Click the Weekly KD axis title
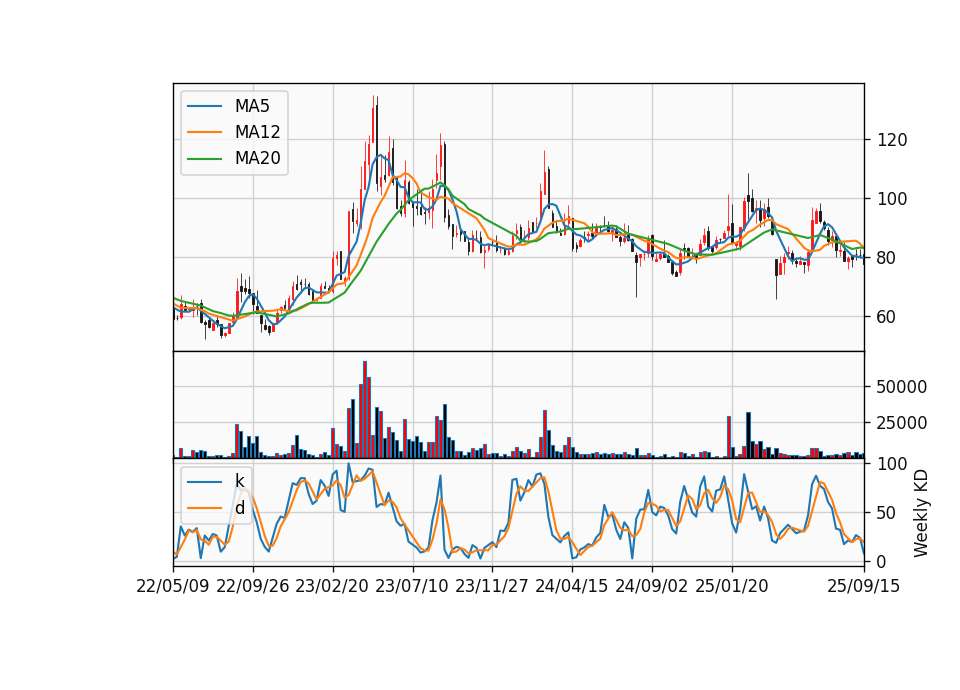This screenshot has height=690, width=960. click(921, 514)
